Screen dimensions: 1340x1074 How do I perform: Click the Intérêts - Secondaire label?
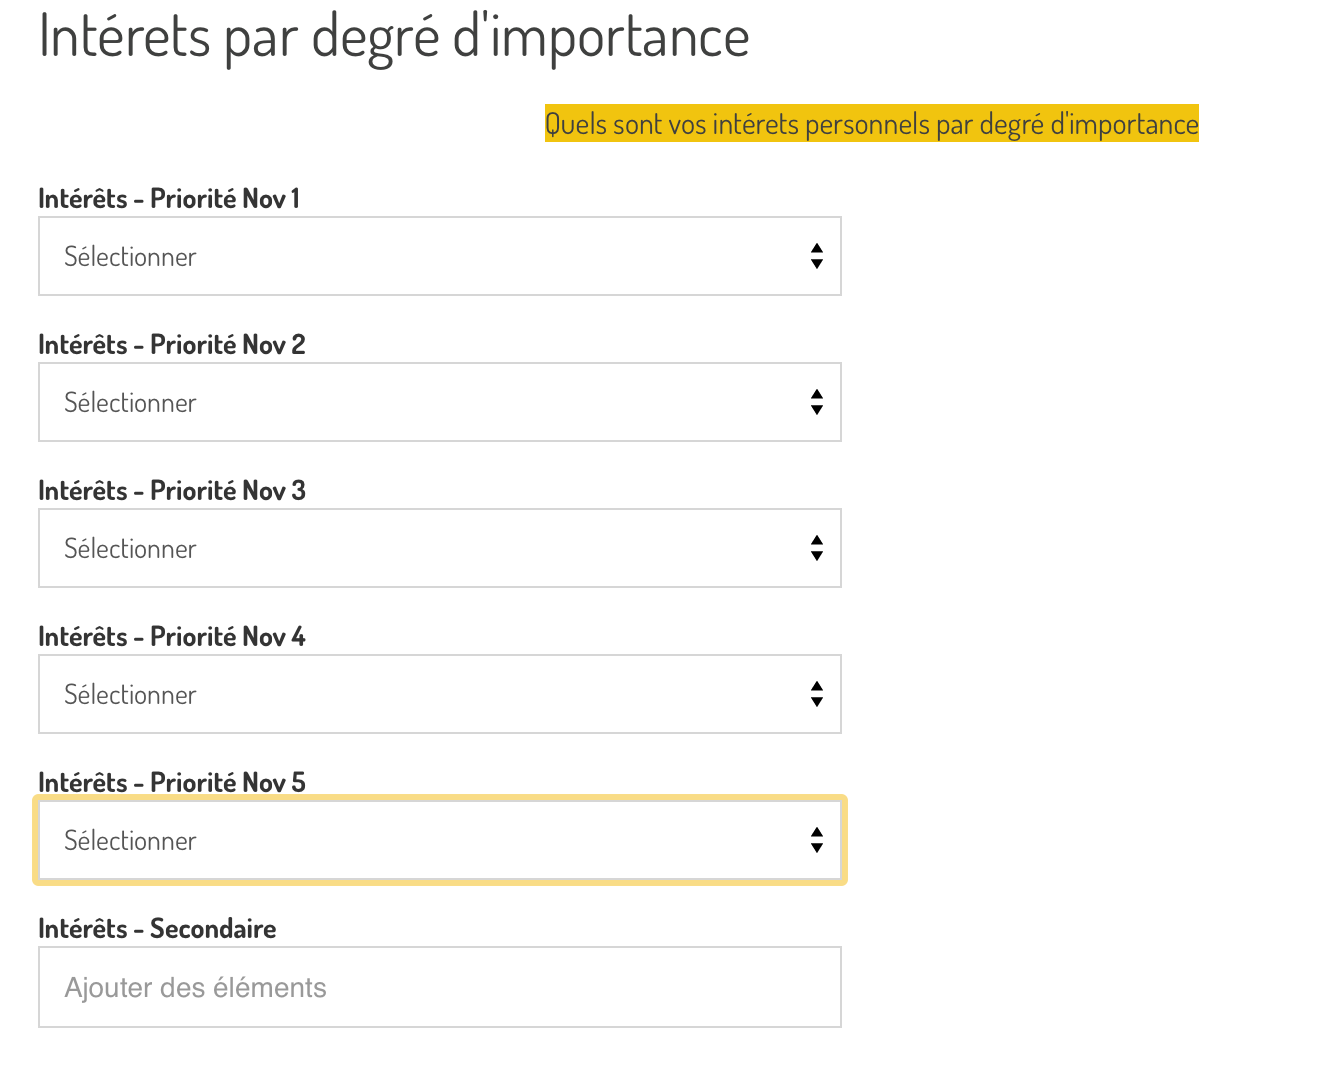(x=157, y=929)
